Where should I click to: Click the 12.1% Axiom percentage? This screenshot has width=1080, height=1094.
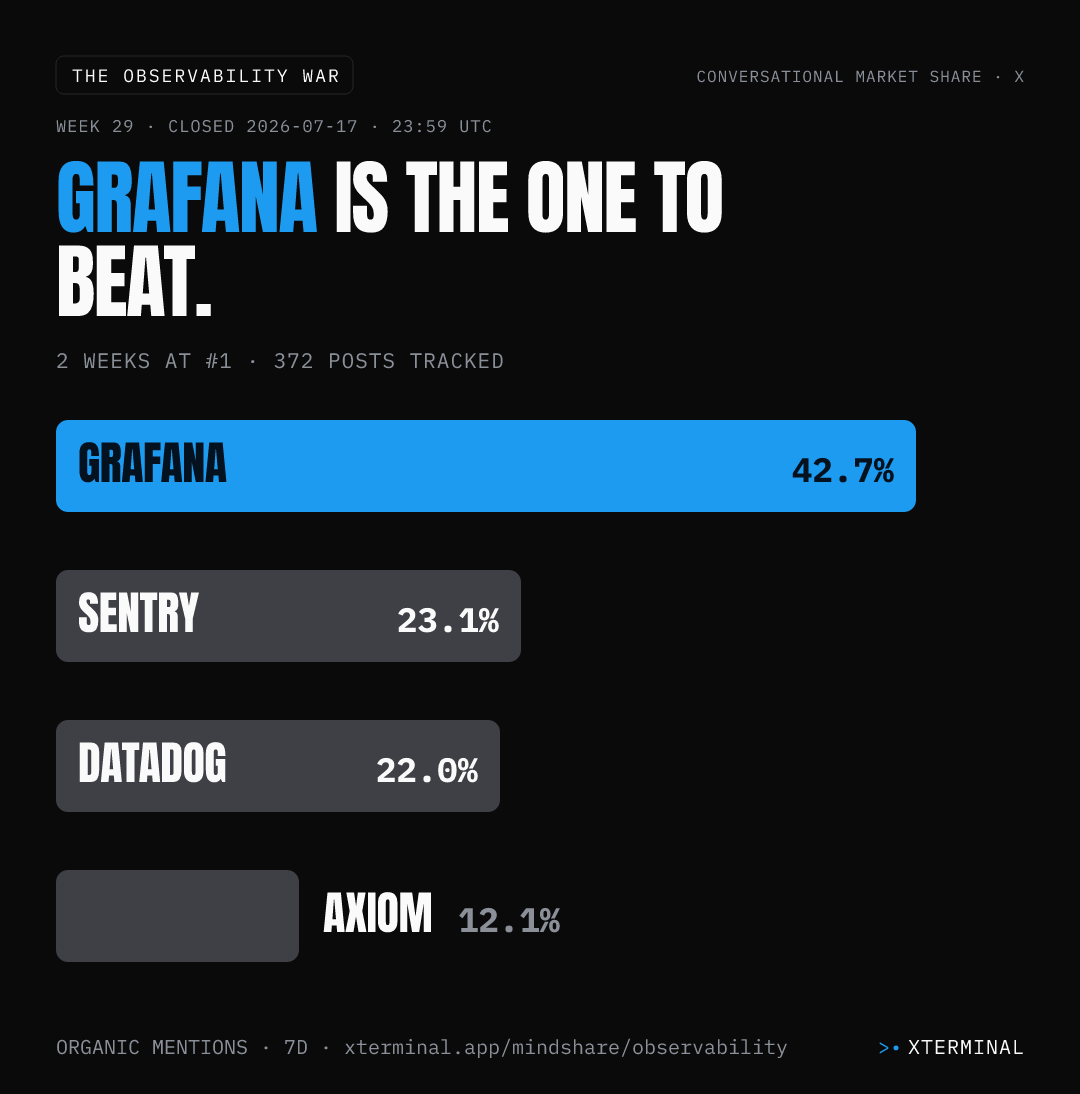pyautogui.click(x=509, y=921)
